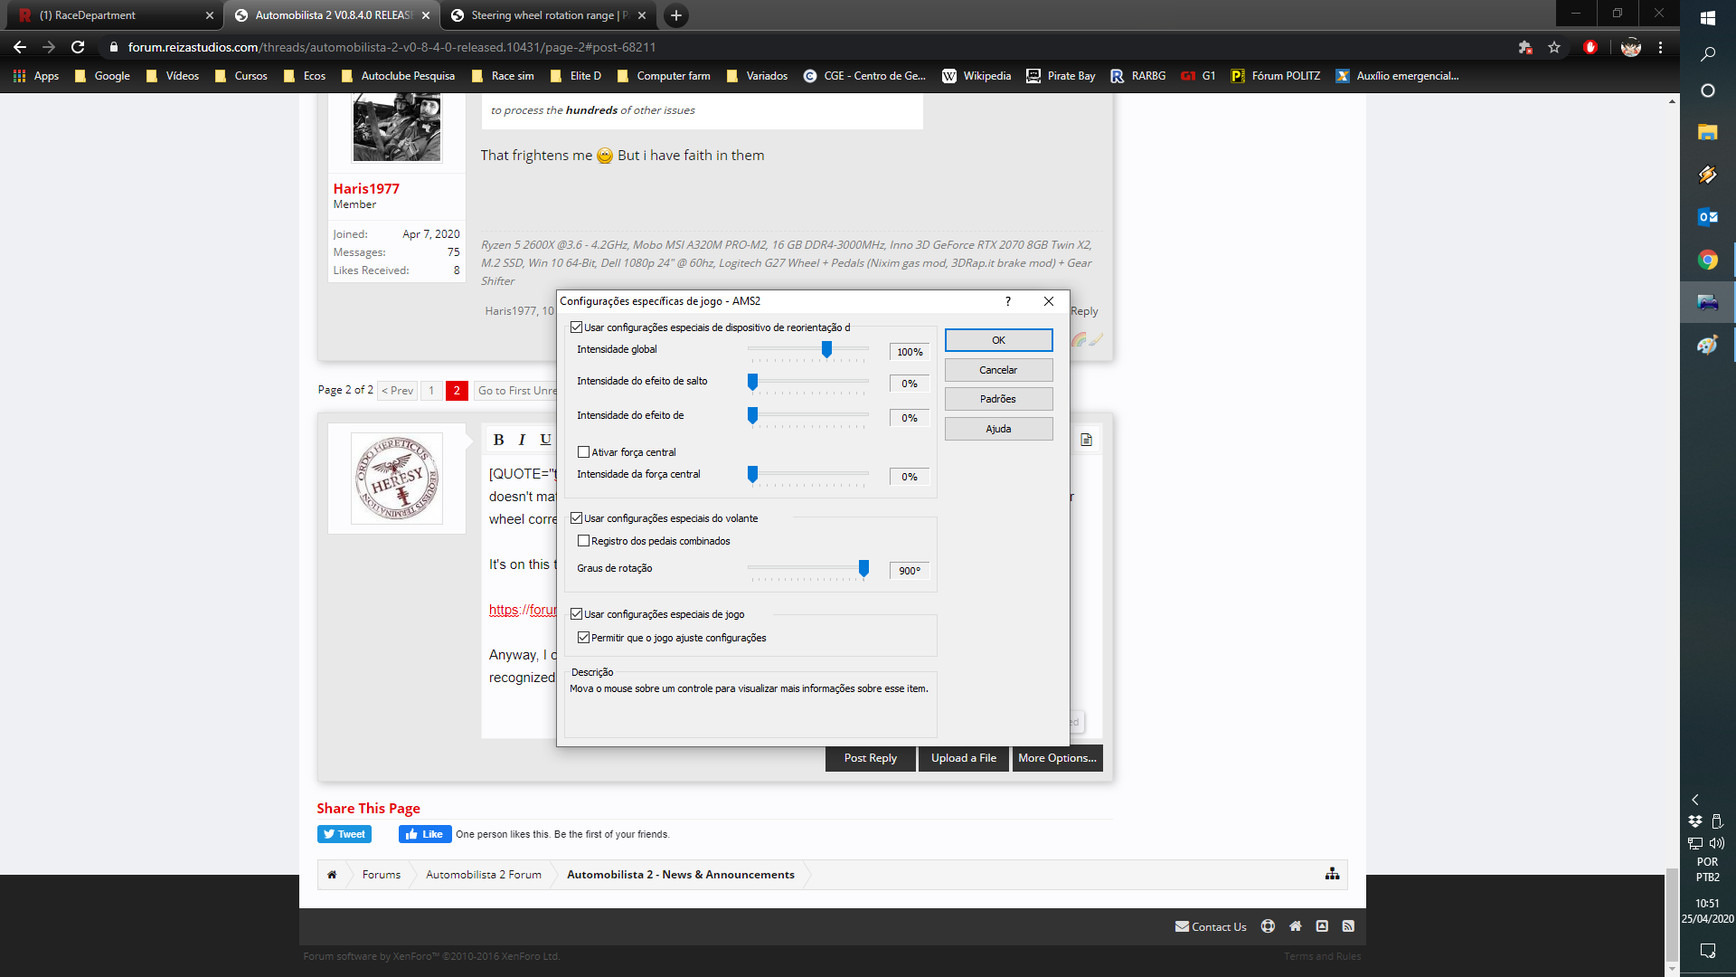Click the Contact Us footer link
1736x977 pixels.
[x=1210, y=926]
